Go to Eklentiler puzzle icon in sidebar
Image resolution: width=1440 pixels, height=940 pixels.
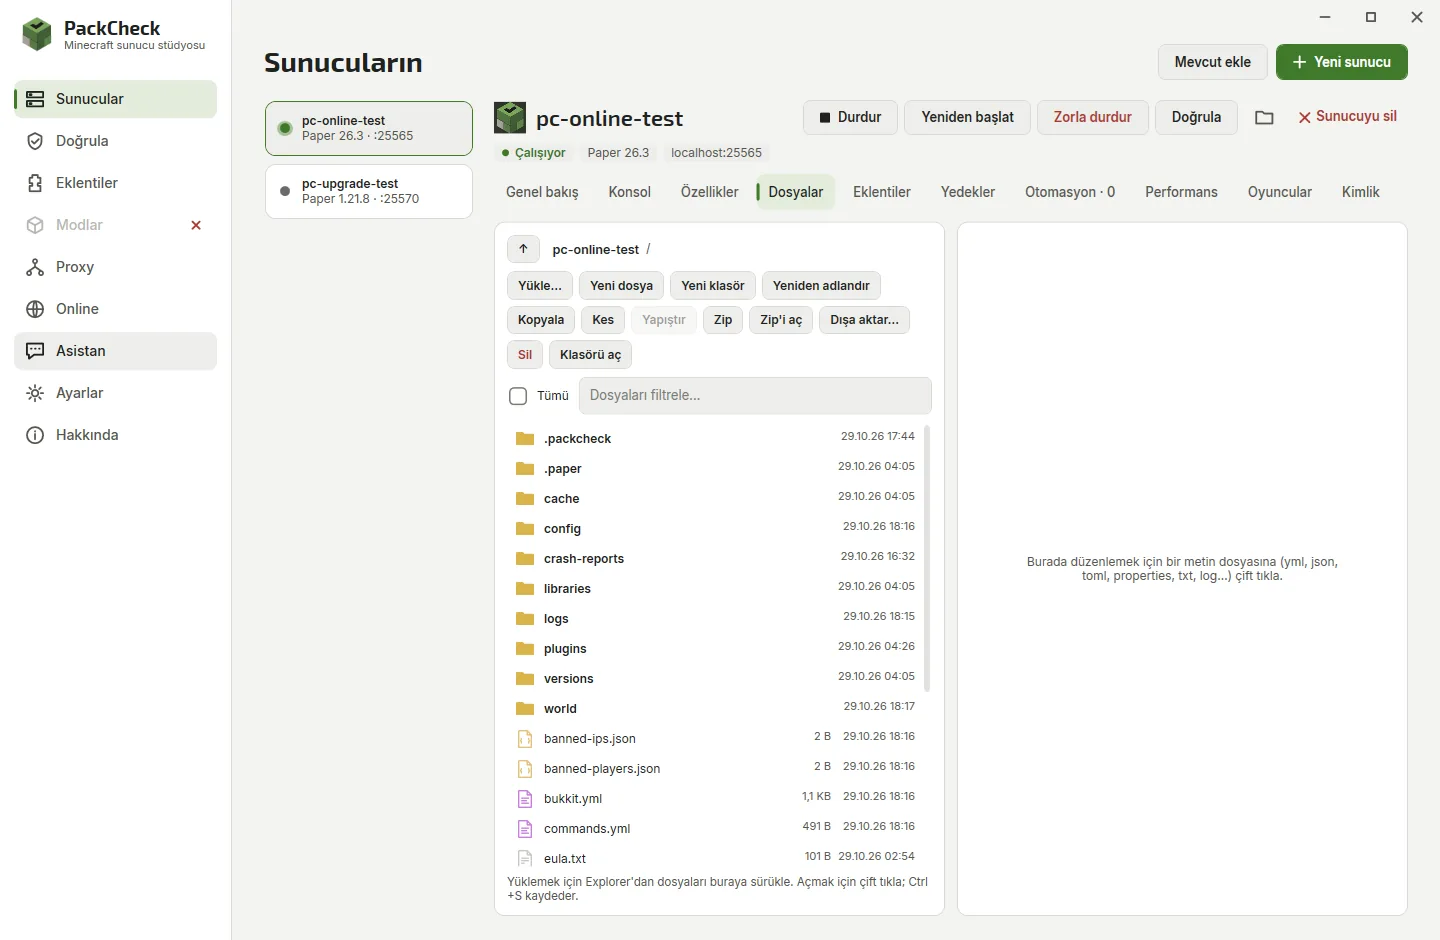pos(35,183)
